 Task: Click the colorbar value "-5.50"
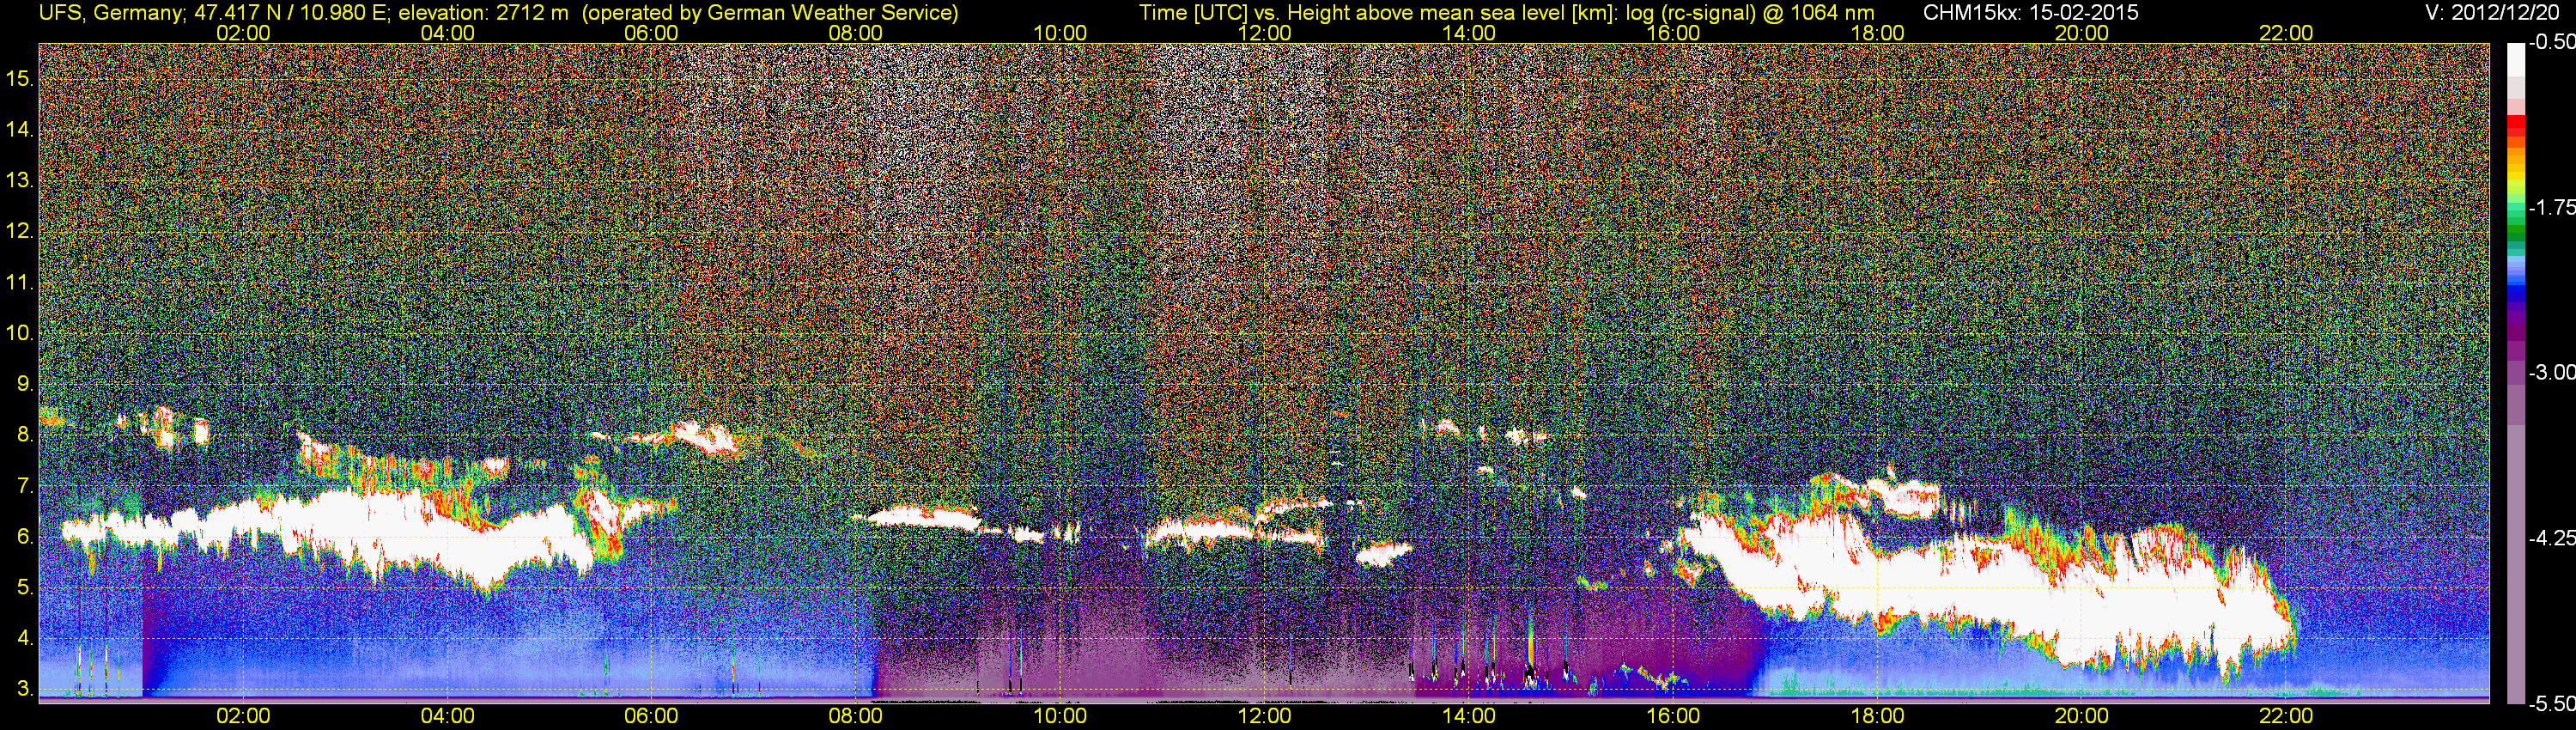coord(2551,703)
